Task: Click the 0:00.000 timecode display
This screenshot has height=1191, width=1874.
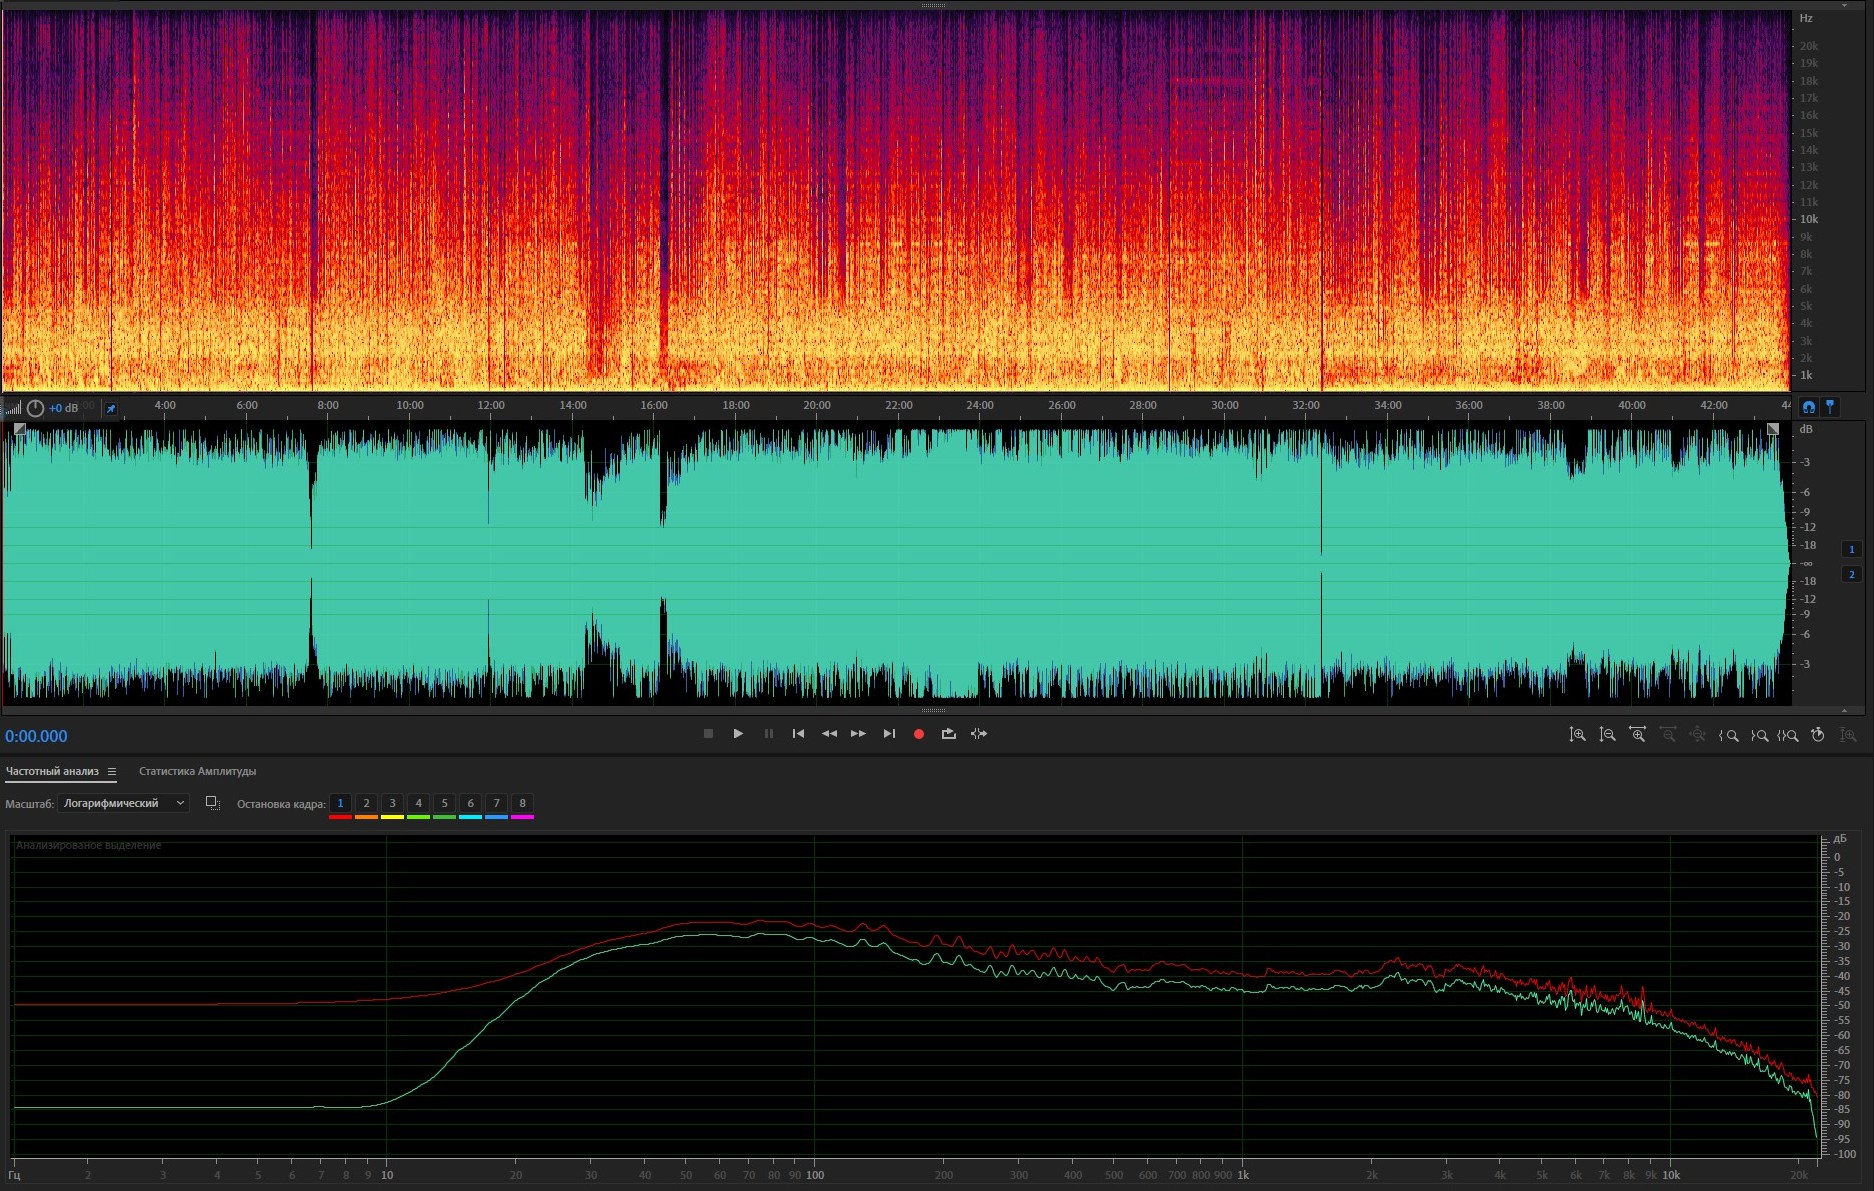Action: [x=37, y=736]
